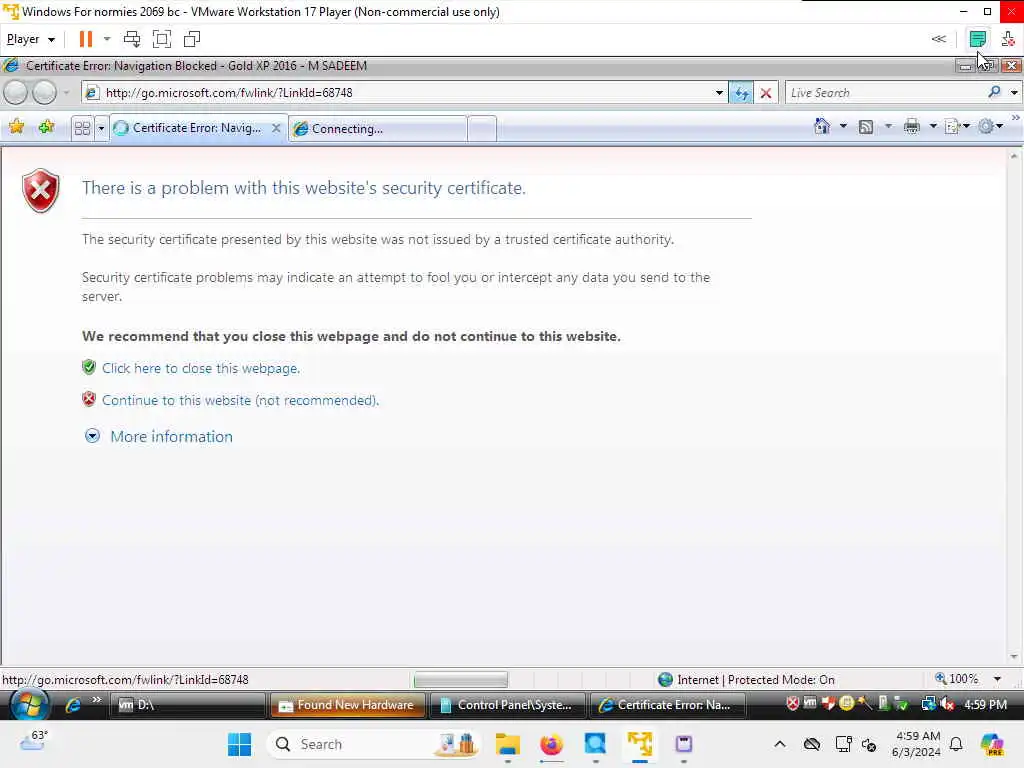Click Add to Favorites icon
This screenshot has height=768, width=1024.
click(46, 127)
